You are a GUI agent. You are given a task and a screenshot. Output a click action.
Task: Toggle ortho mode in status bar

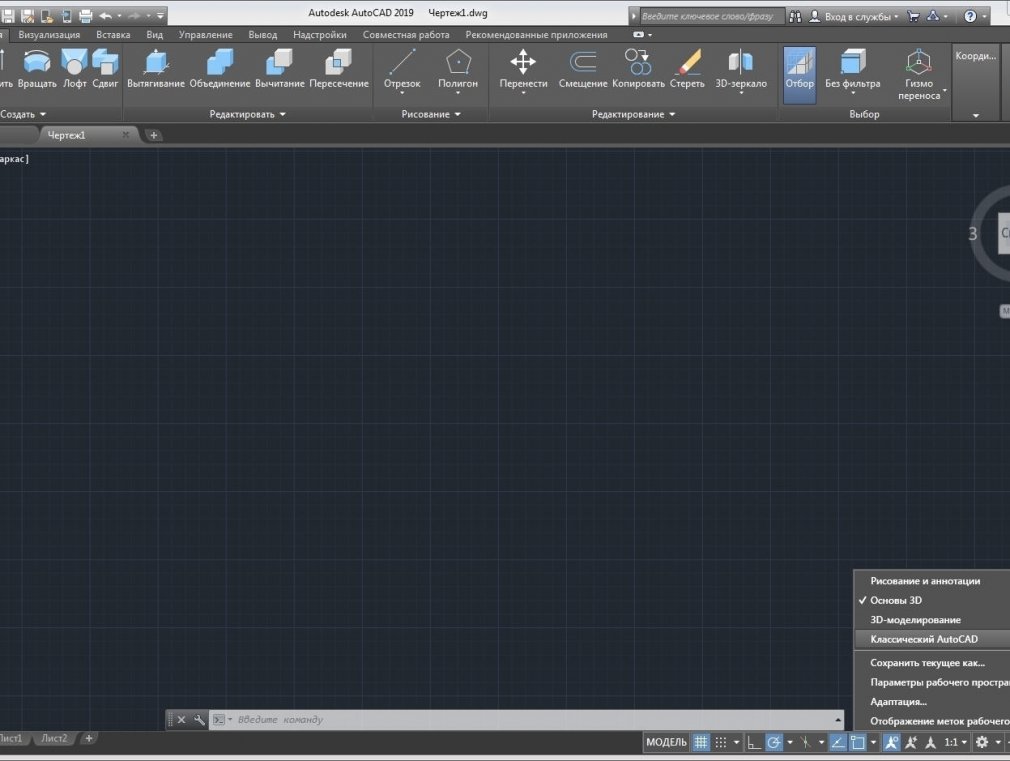[753, 742]
